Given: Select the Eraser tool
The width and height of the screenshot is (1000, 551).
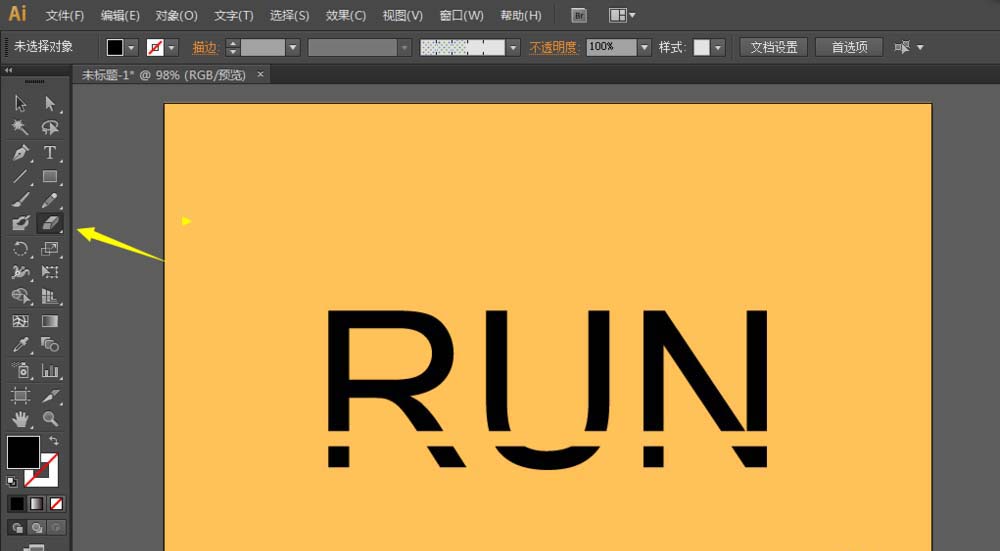Looking at the screenshot, I should coord(49,223).
